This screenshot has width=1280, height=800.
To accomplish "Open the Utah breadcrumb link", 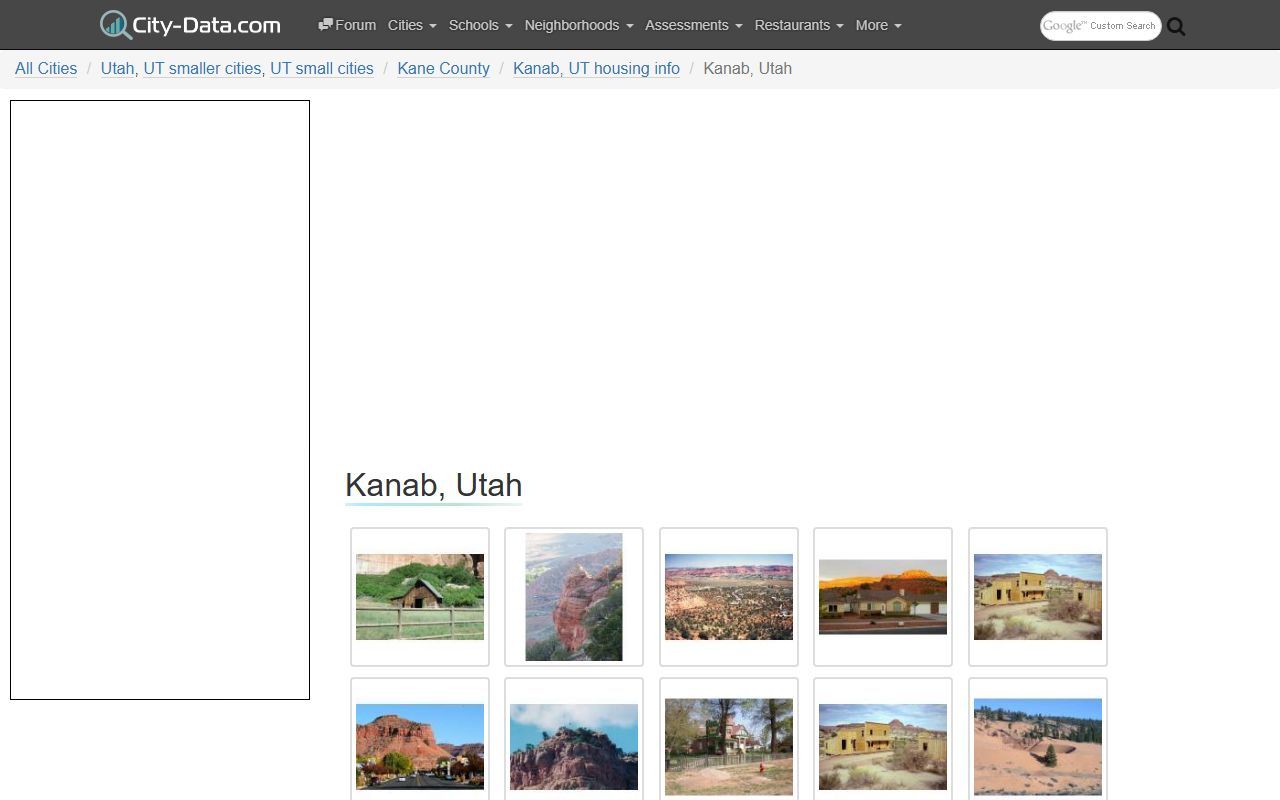I will click(117, 68).
